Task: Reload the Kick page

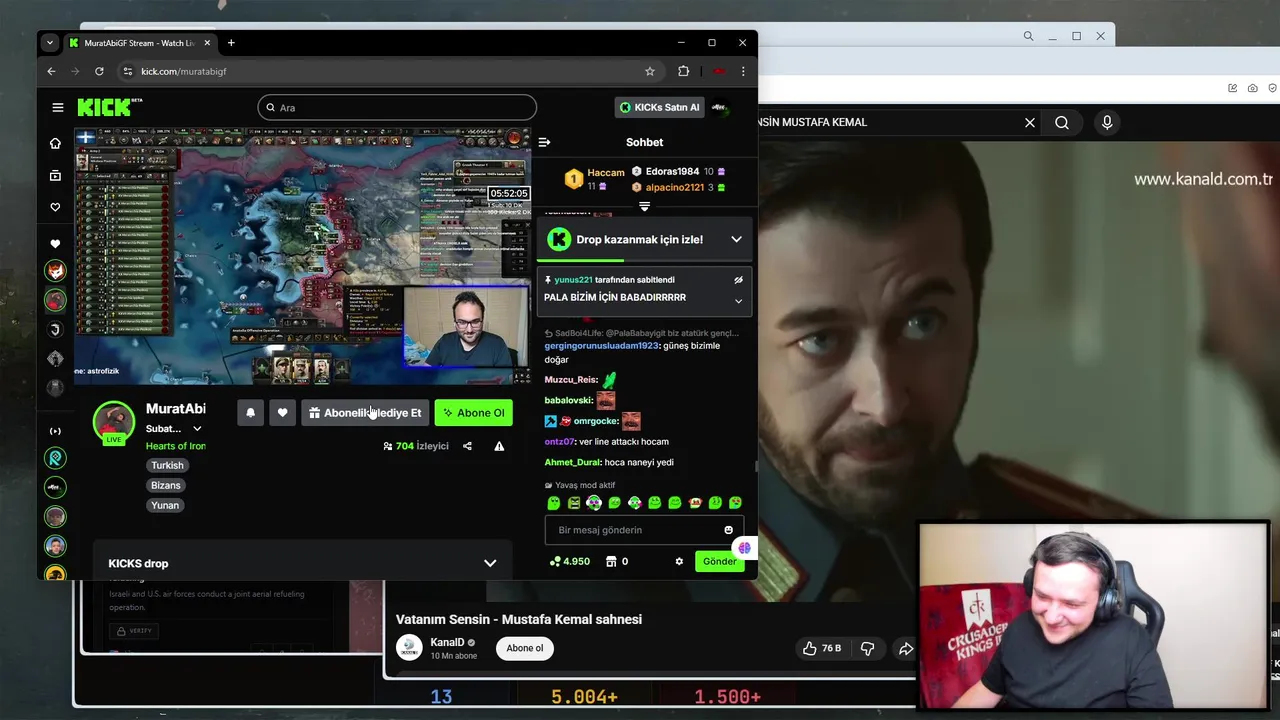Action: pyautogui.click(x=99, y=71)
